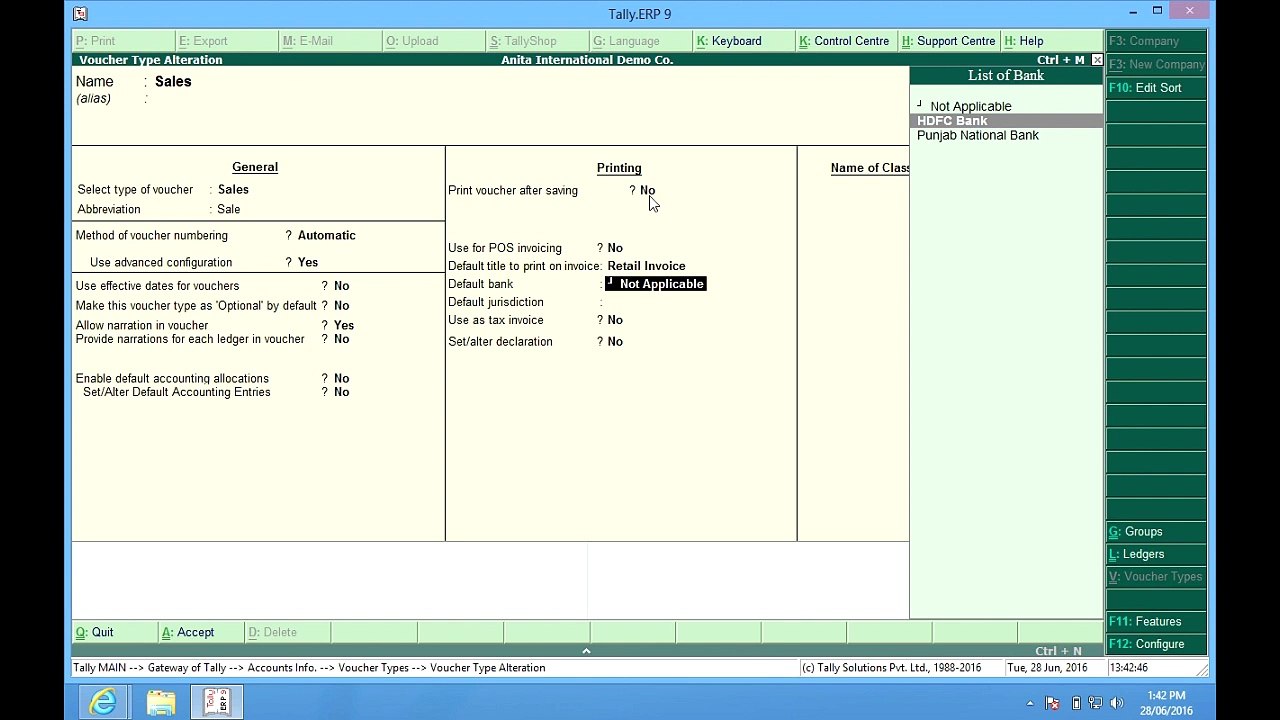1280x720 pixels.
Task: Click the 'Retail Invoice' default title field
Action: (x=646, y=266)
